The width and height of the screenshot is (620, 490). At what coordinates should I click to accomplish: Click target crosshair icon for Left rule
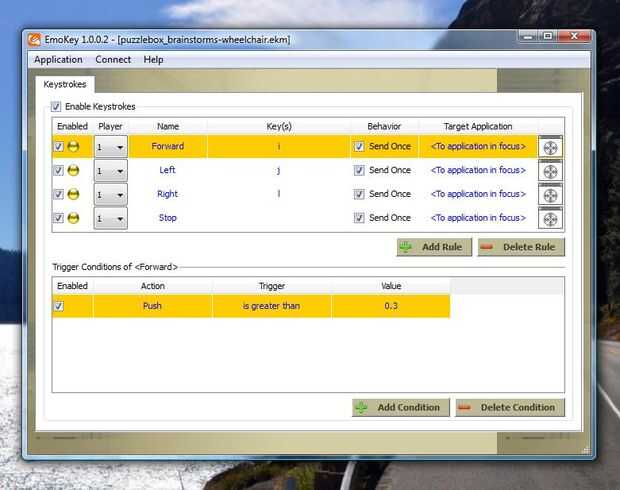click(550, 170)
